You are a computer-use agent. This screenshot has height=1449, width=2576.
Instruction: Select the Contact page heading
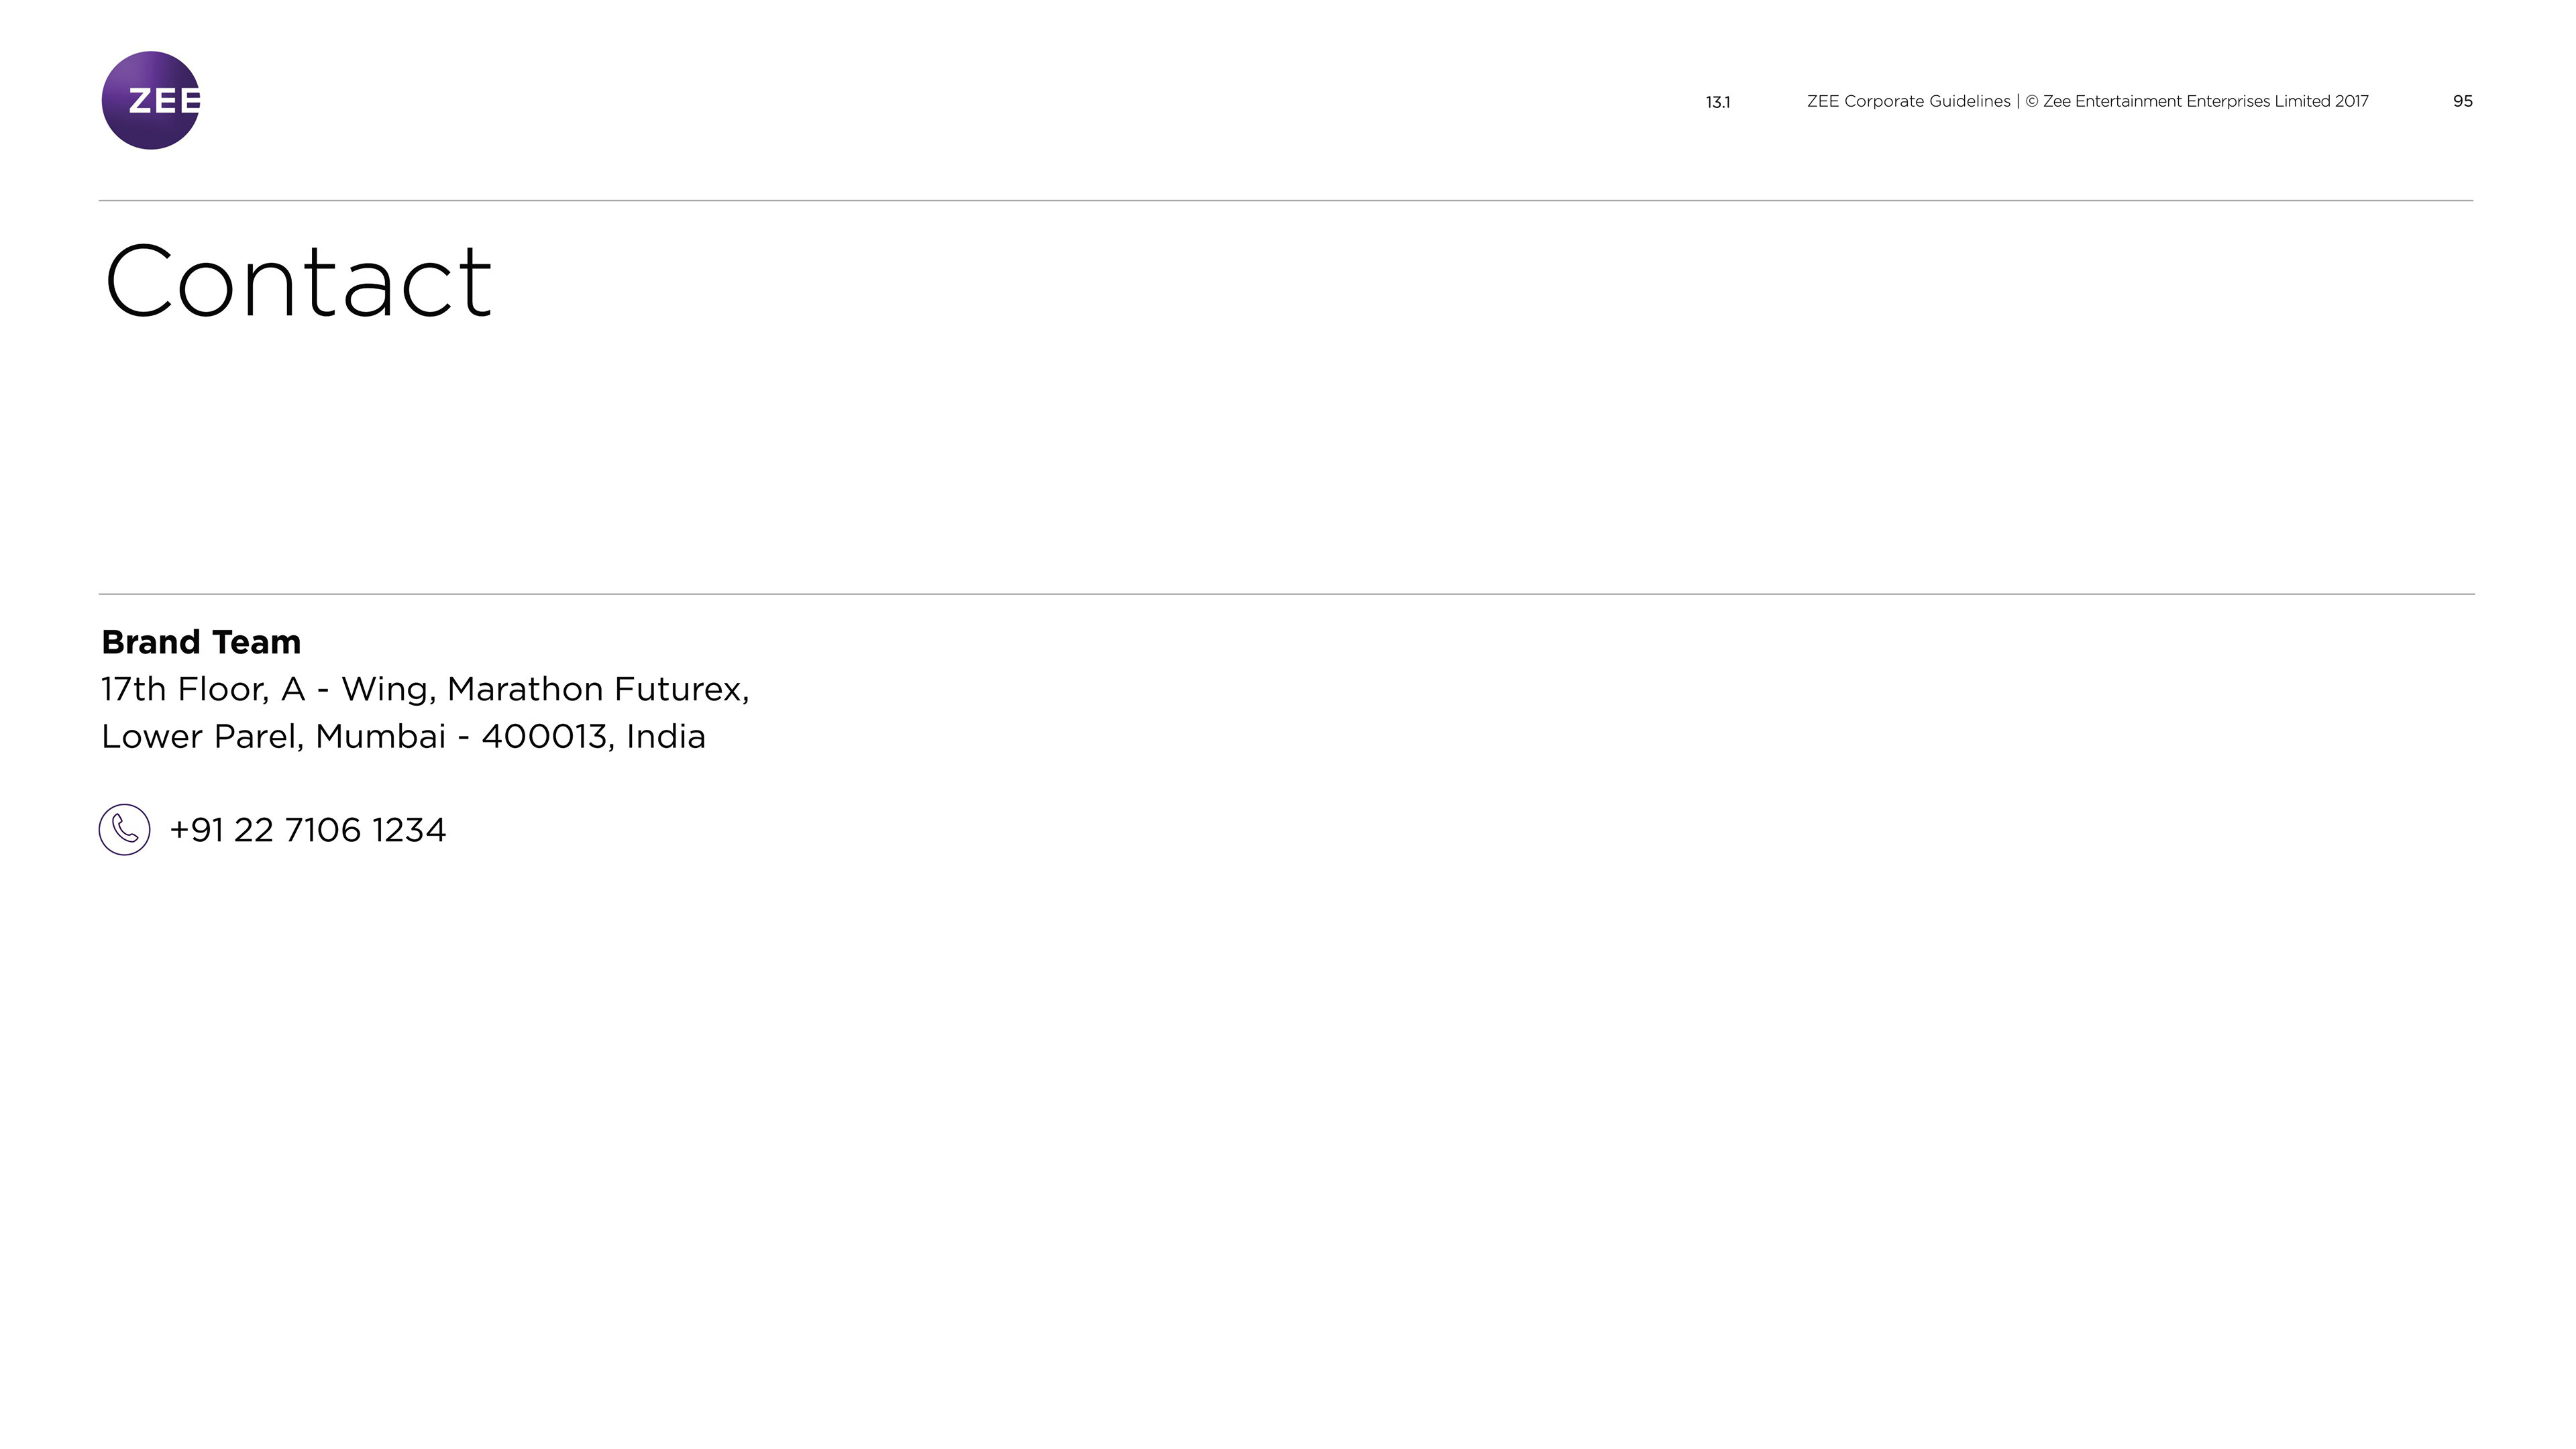pos(298,282)
